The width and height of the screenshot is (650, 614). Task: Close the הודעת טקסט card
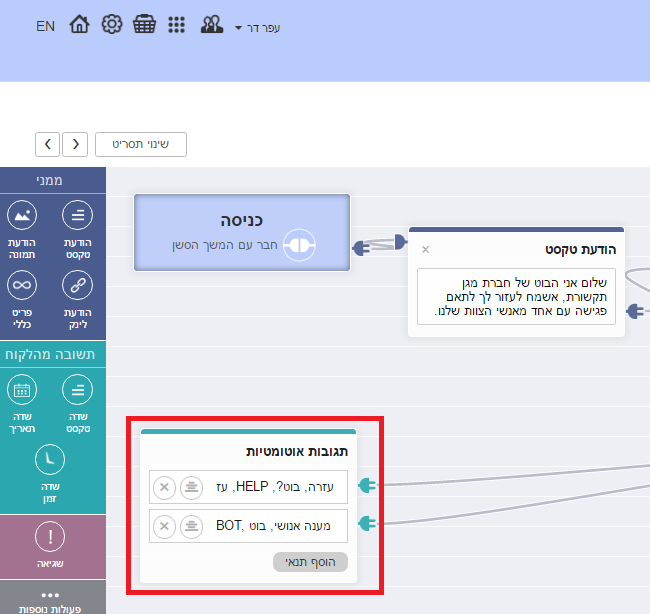(x=425, y=249)
